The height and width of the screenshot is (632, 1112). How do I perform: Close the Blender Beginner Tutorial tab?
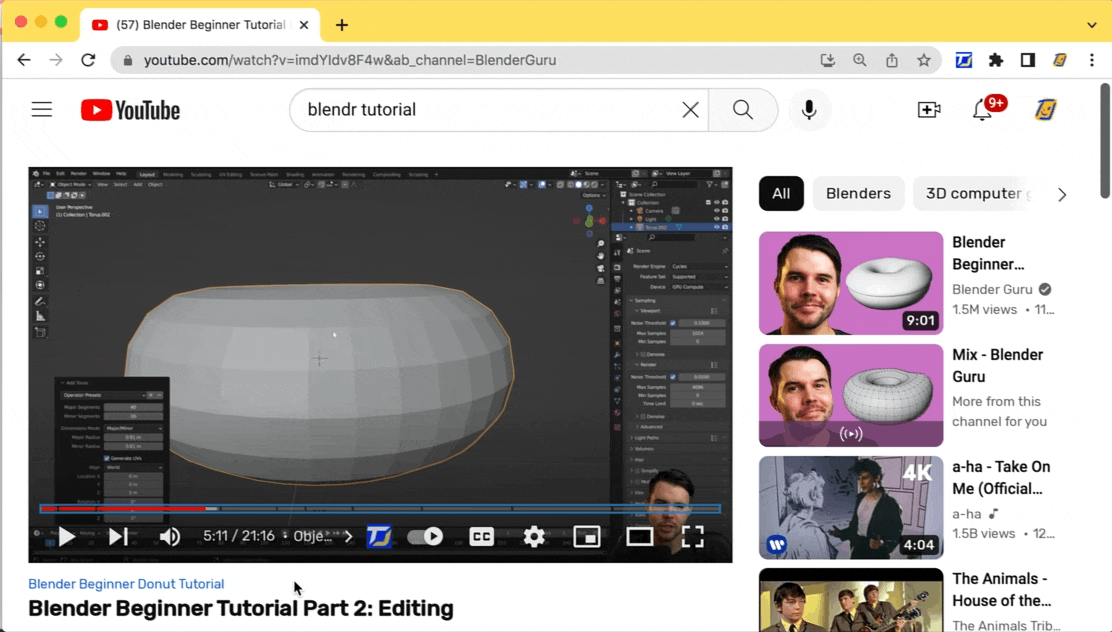pyautogui.click(x=304, y=25)
